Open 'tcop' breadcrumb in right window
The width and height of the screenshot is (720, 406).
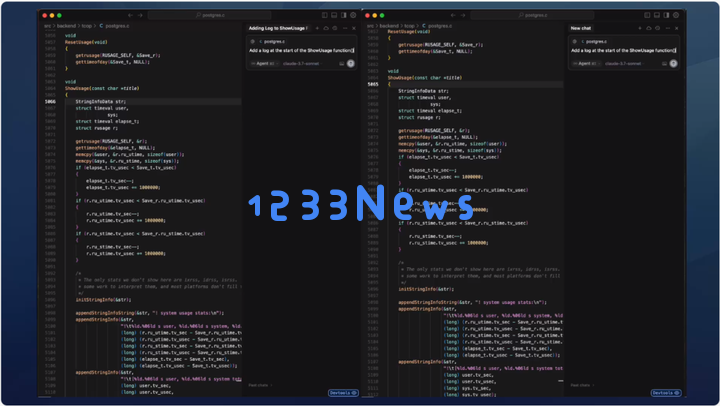(x=410, y=26)
